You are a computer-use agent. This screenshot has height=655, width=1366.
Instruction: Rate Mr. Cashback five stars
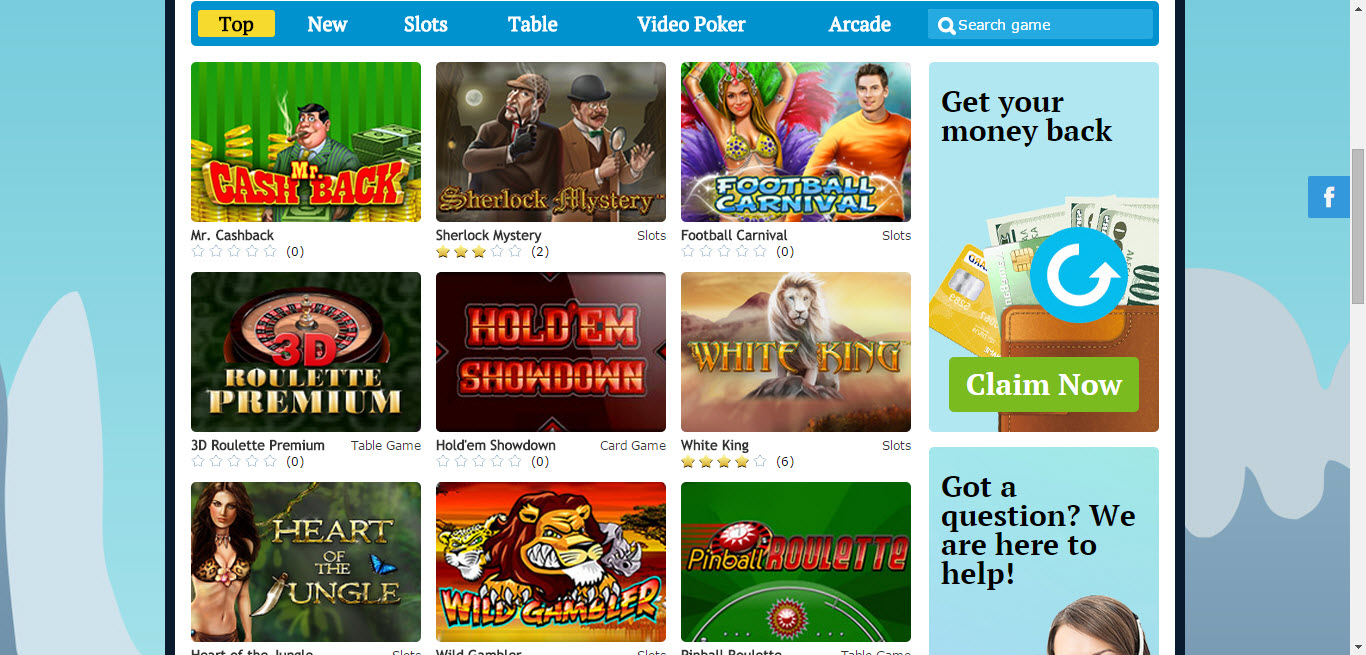click(270, 251)
